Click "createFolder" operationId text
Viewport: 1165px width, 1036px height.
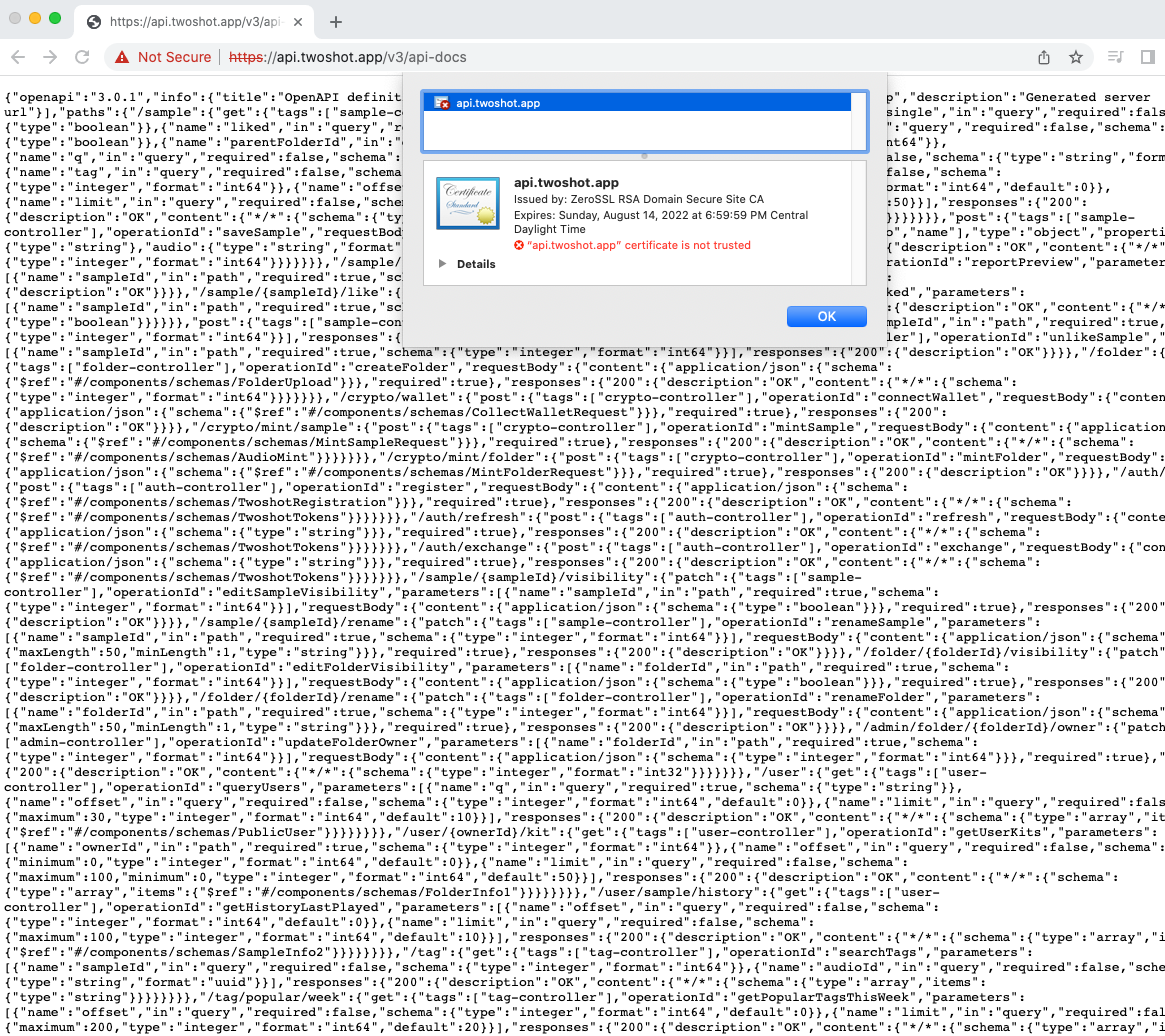tap(402, 367)
